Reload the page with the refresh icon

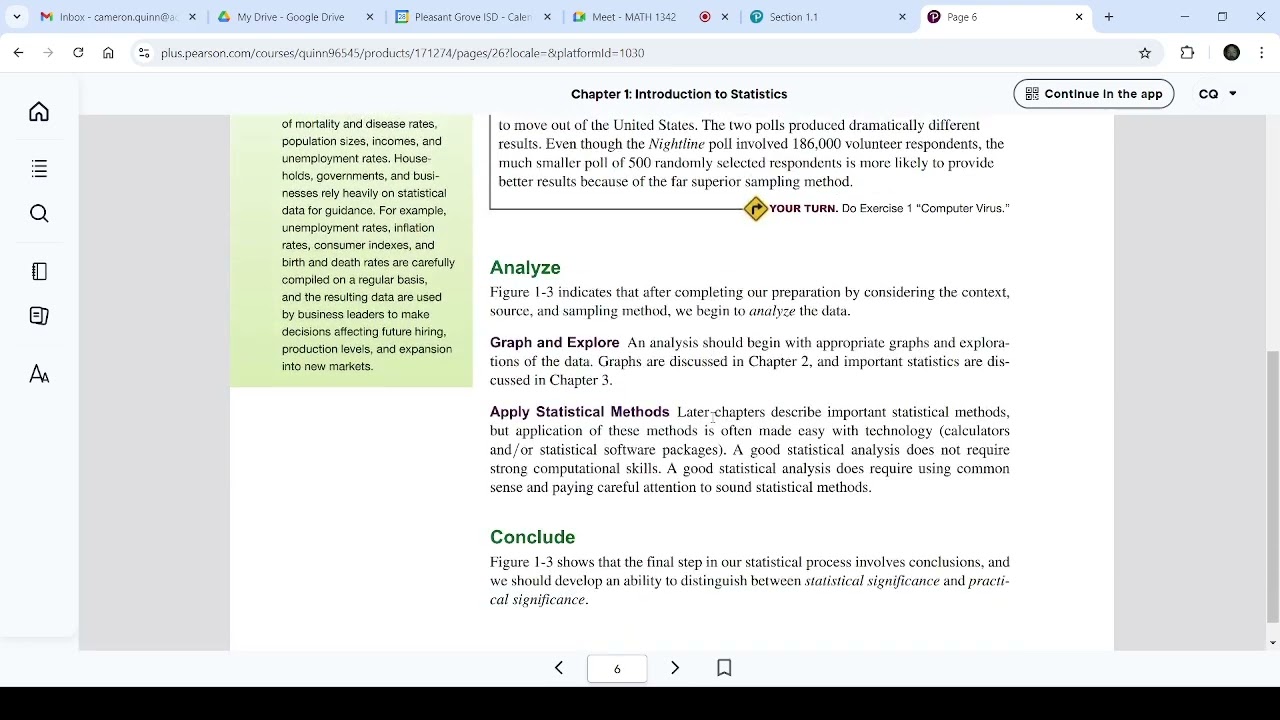point(78,53)
